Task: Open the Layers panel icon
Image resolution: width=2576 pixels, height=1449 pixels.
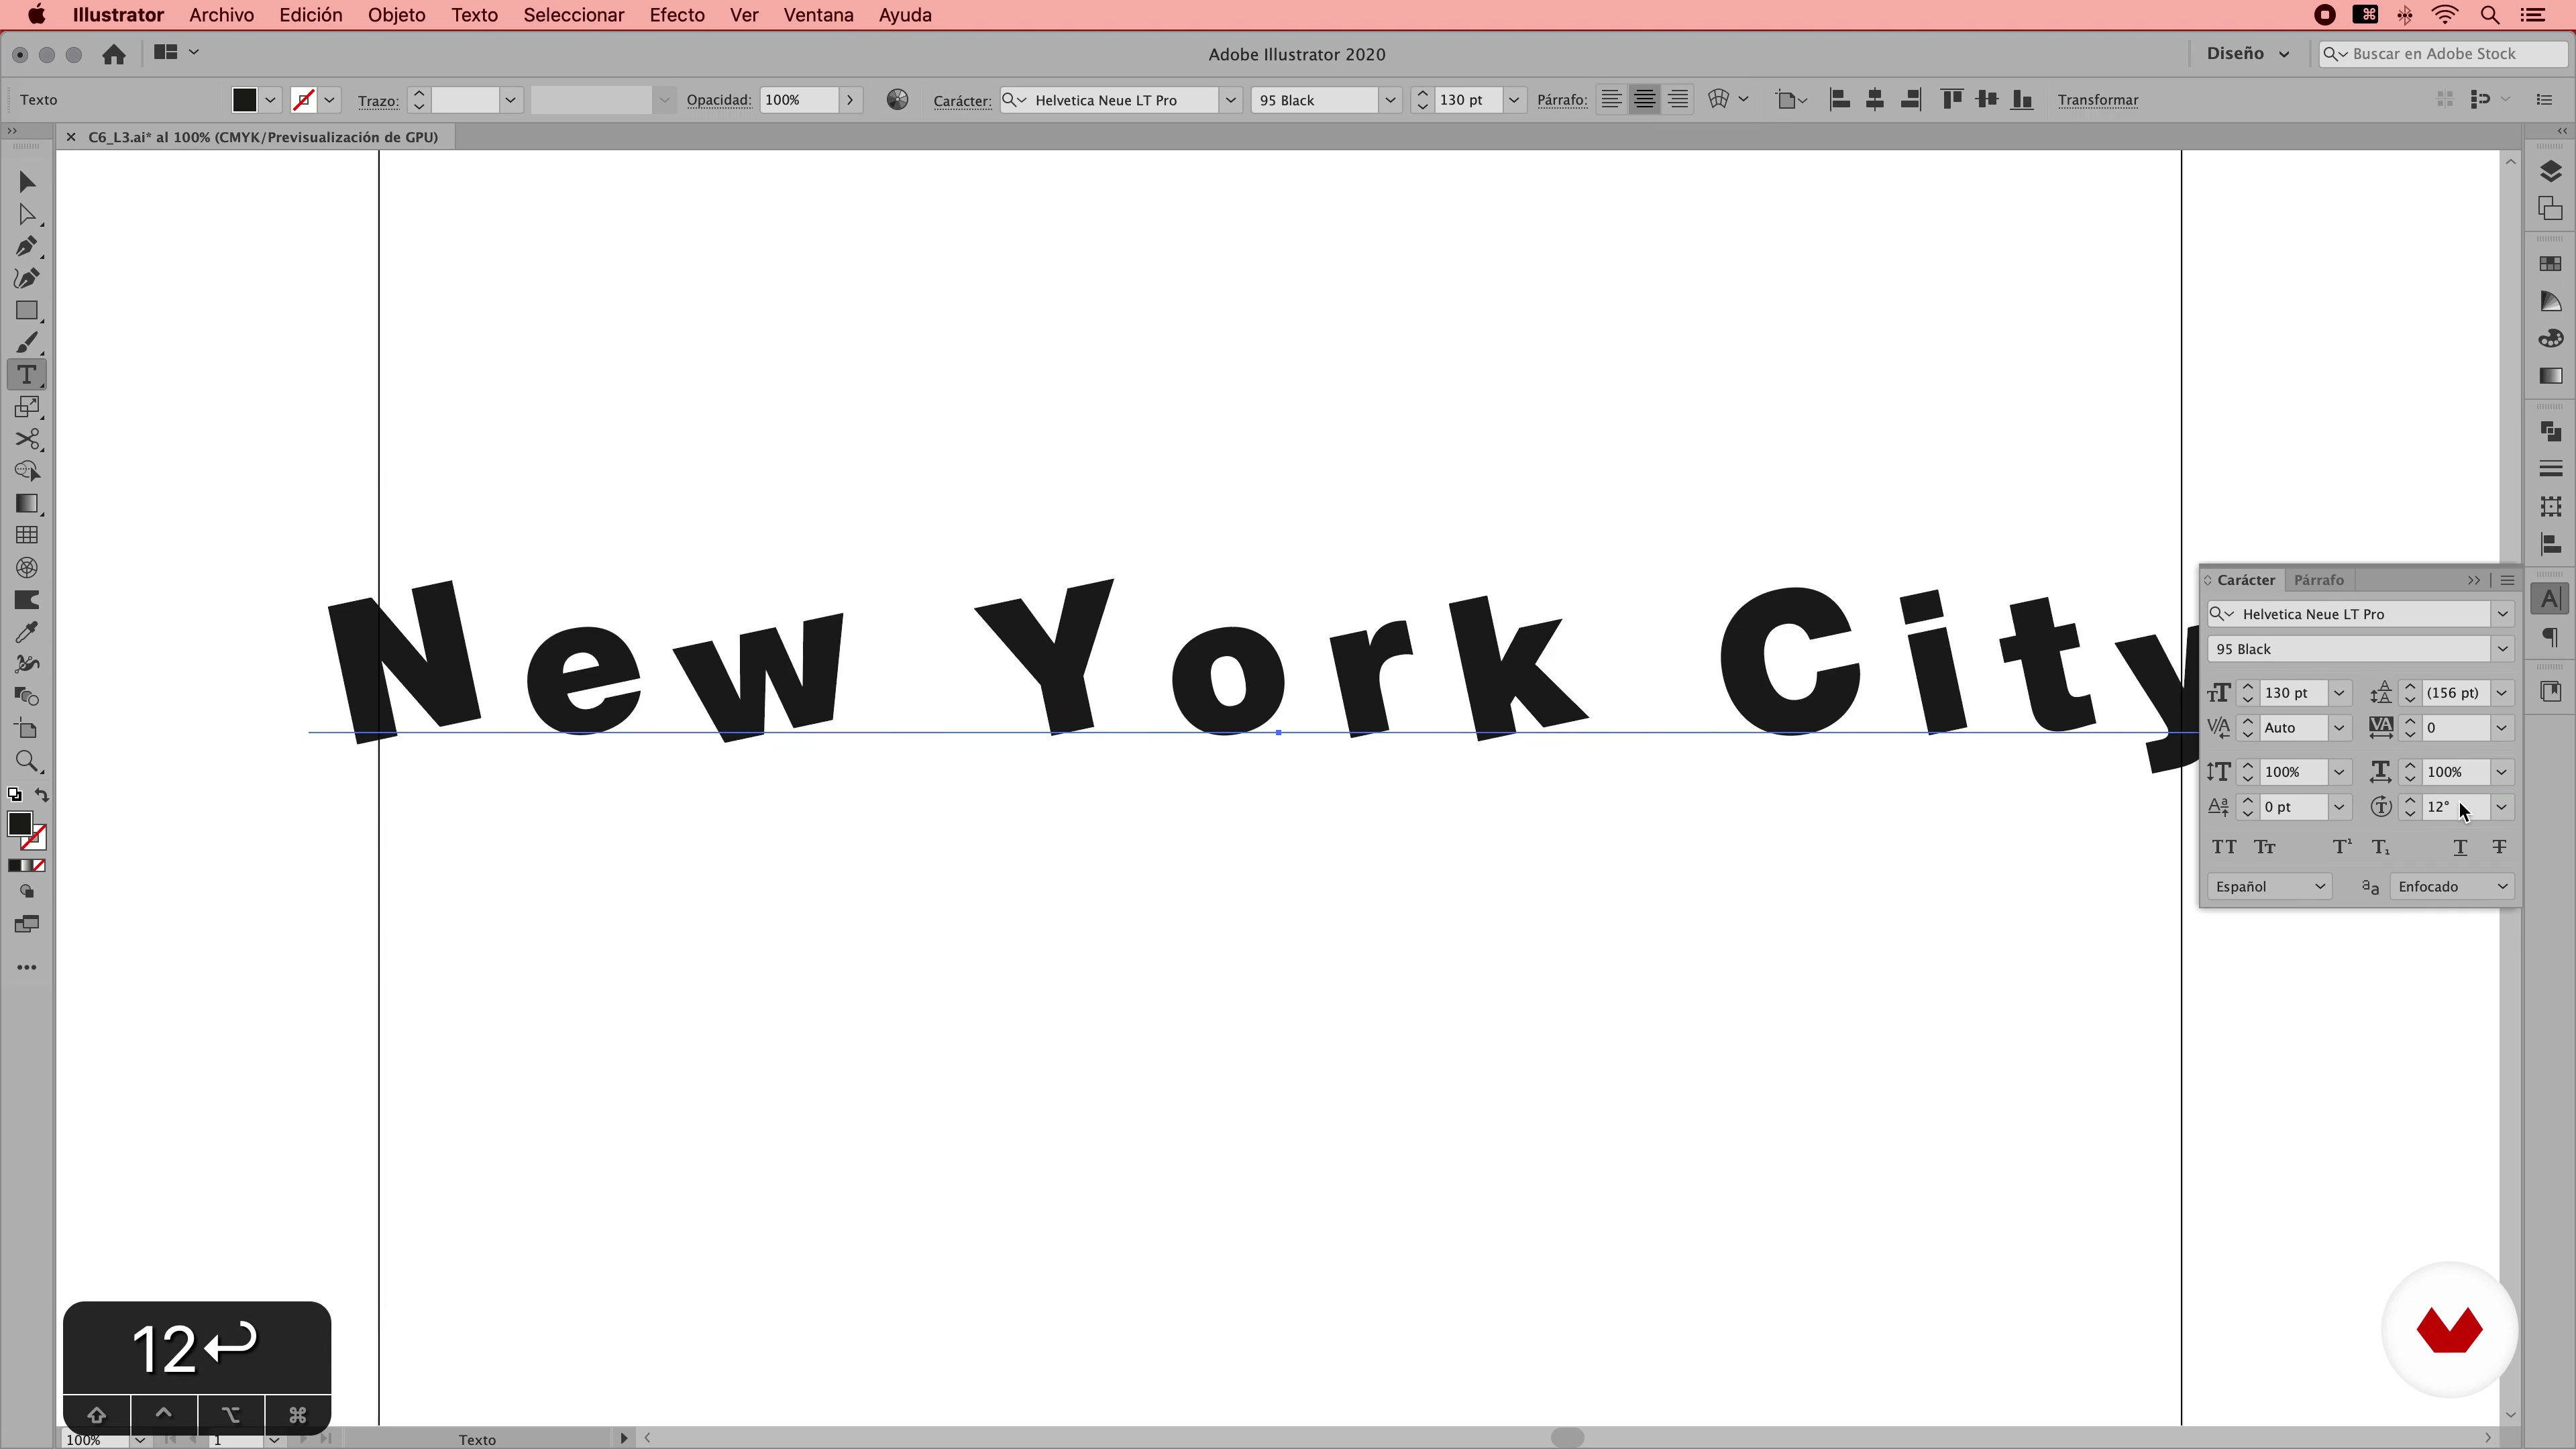Action: pos(2550,171)
